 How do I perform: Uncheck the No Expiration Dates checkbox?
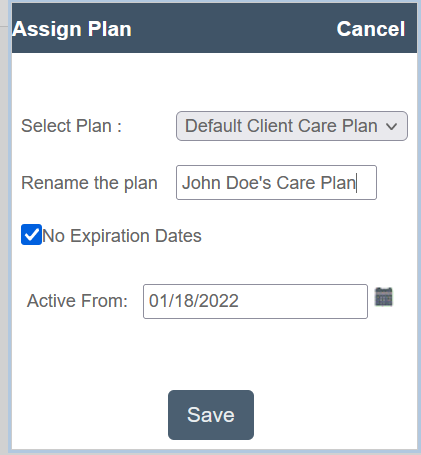[31, 235]
